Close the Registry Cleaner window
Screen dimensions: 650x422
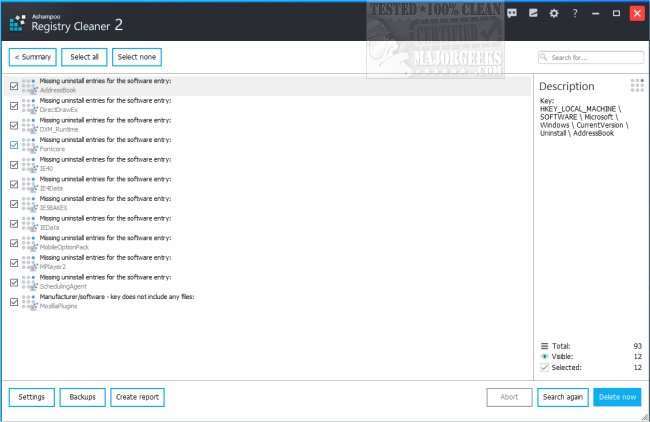click(x=637, y=13)
